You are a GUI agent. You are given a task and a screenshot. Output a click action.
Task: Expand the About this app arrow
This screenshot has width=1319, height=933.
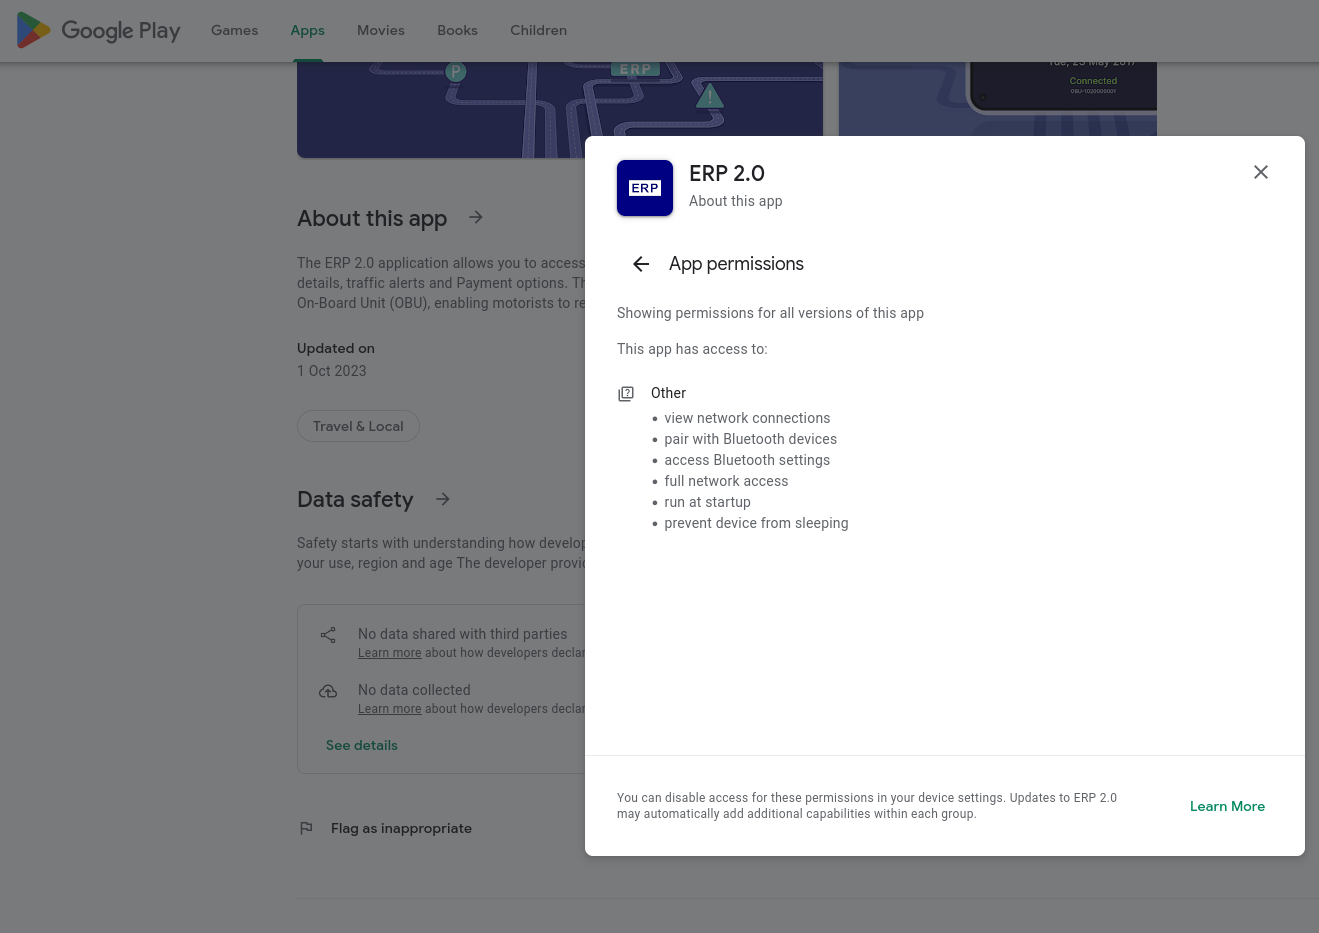point(476,218)
